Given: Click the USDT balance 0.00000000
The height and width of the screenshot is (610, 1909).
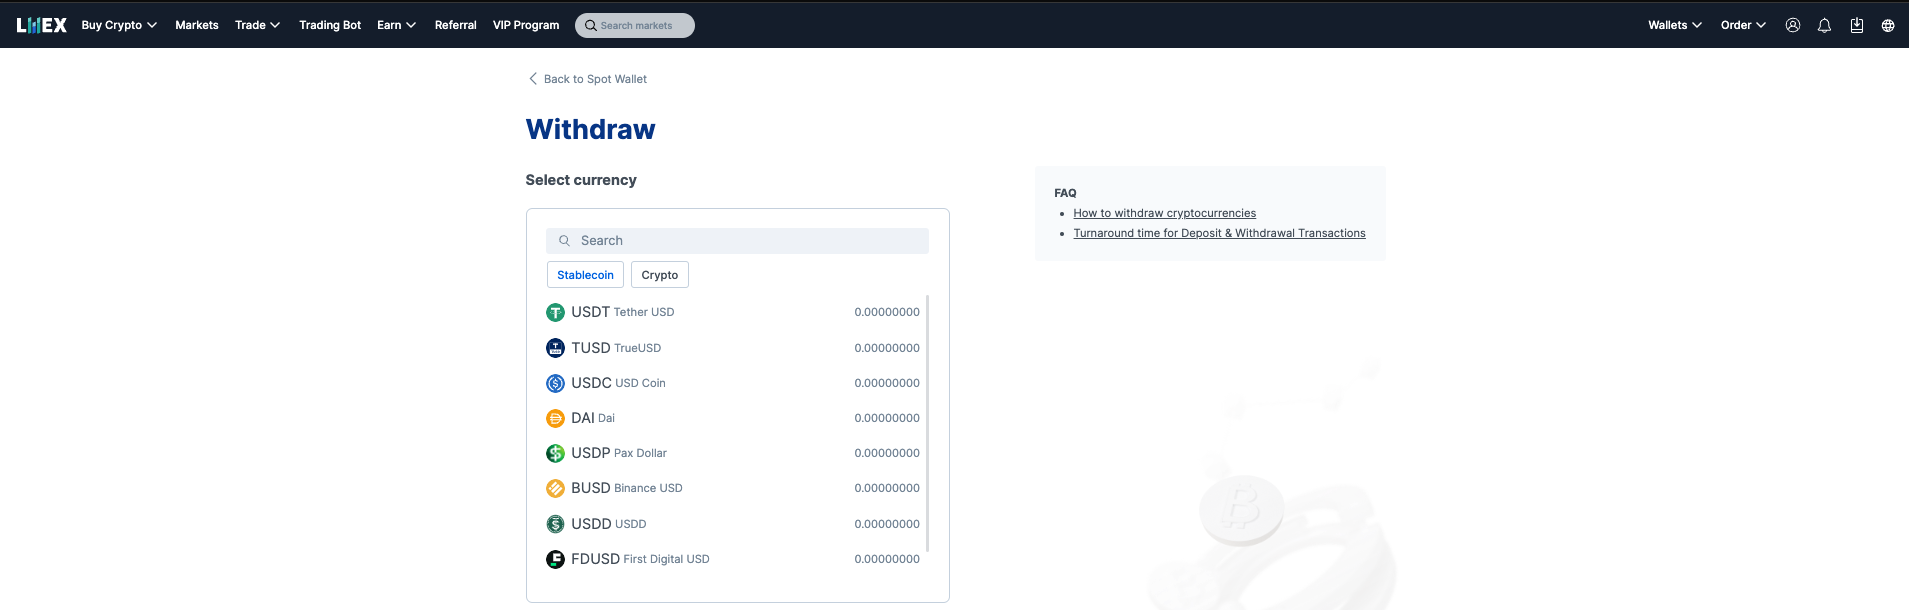Looking at the screenshot, I should tap(887, 312).
